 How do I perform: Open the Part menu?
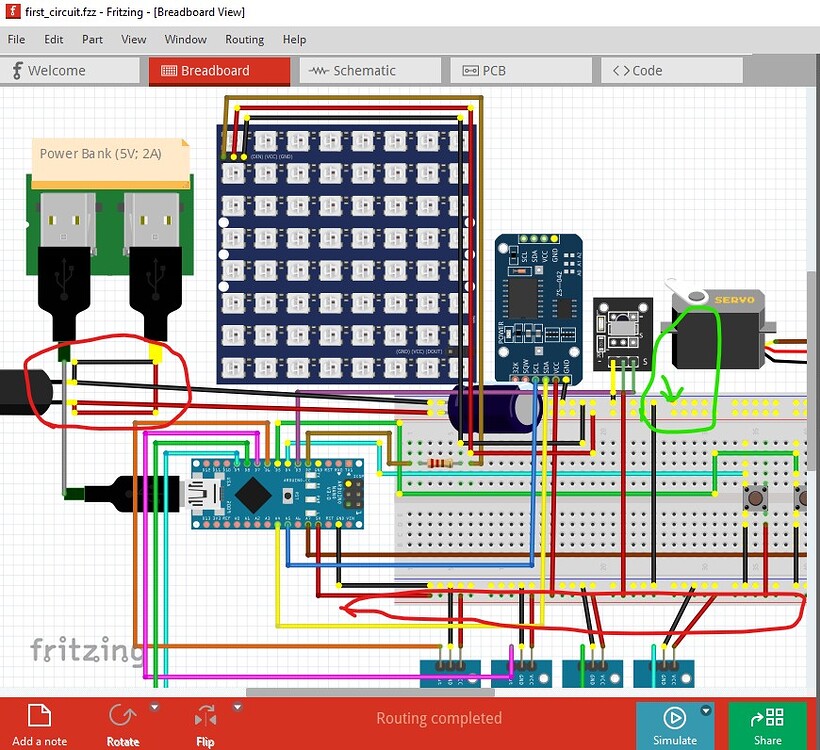92,40
